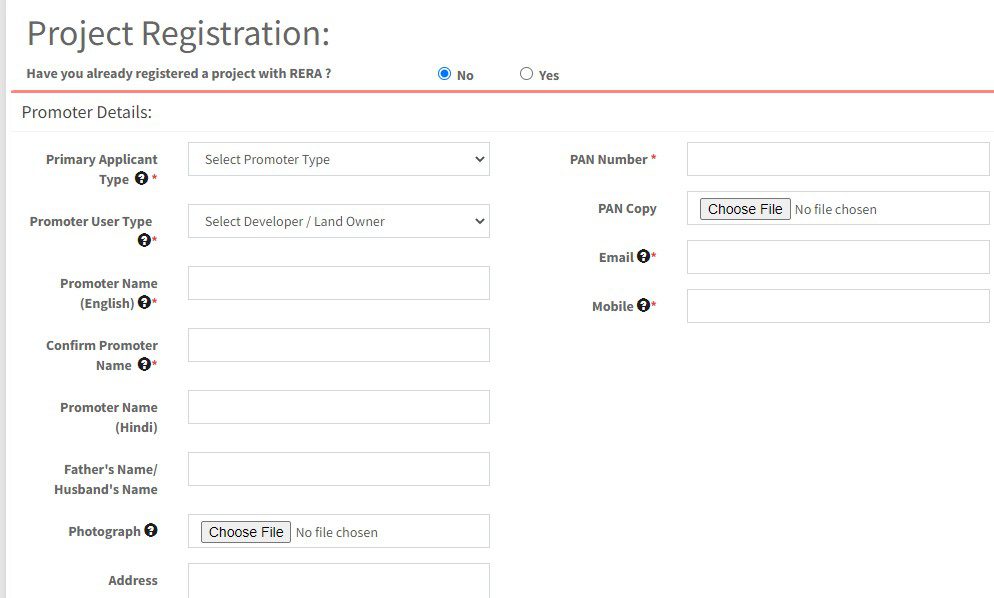This screenshot has width=994, height=598.
Task: Click help icon under Promoter User Type
Action: (144, 240)
